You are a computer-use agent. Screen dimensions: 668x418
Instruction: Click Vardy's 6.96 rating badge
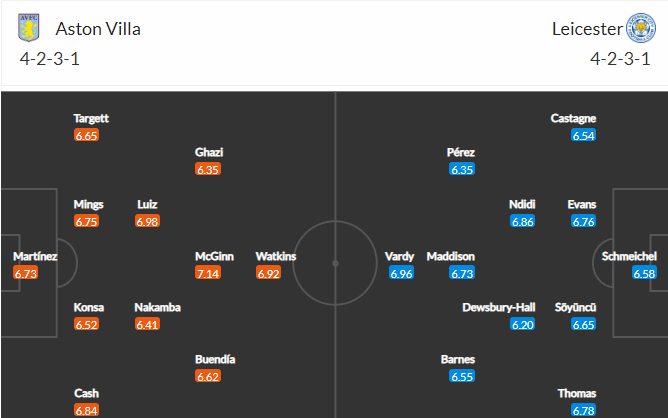401,273
